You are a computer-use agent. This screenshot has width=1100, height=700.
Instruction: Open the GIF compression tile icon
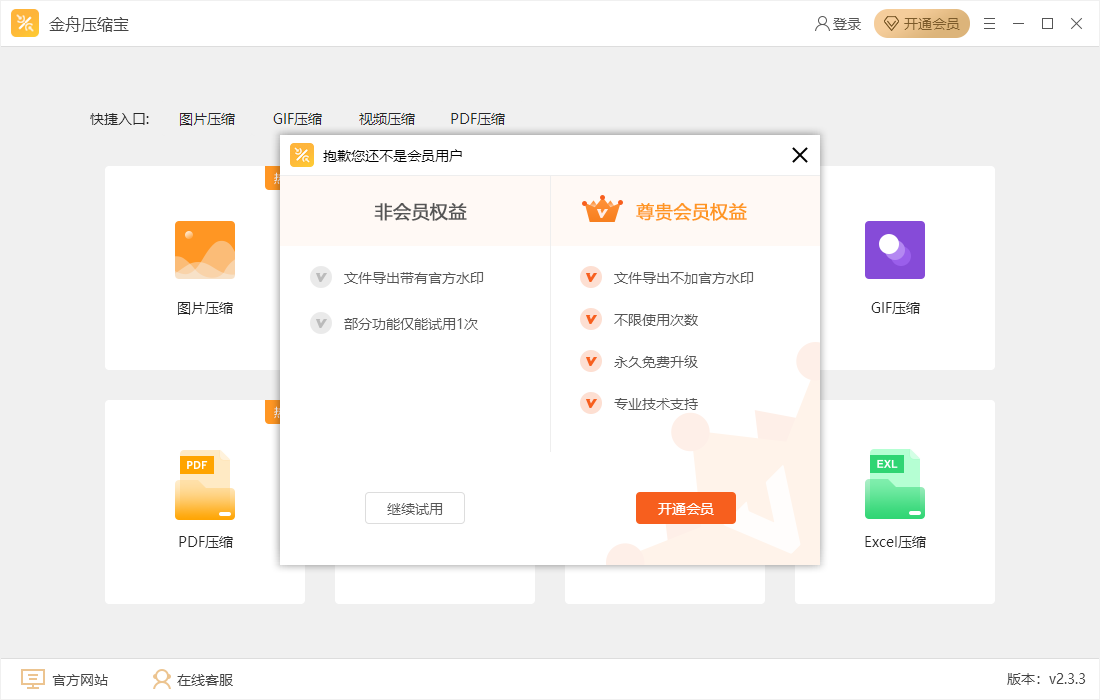tap(894, 250)
